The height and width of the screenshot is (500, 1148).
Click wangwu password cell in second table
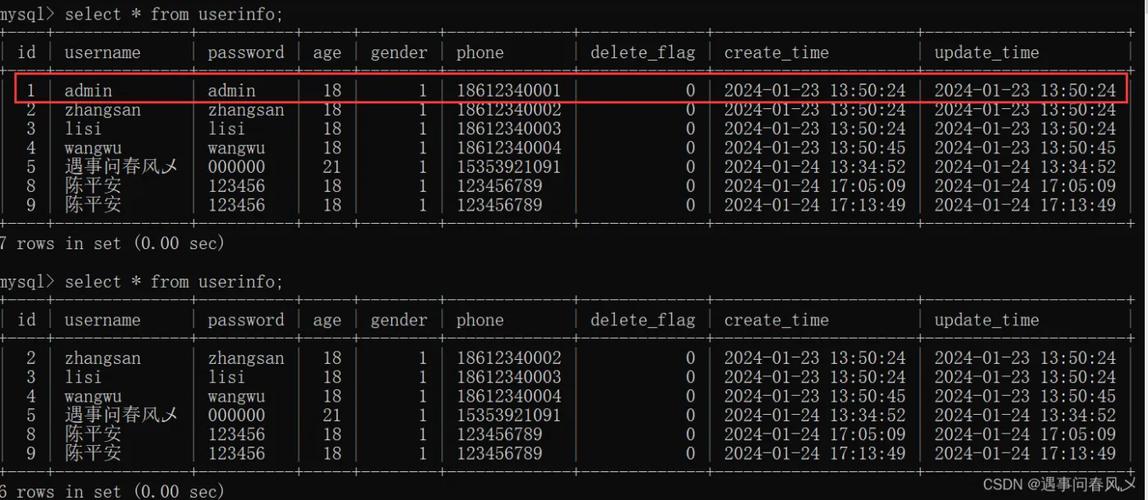point(236,396)
